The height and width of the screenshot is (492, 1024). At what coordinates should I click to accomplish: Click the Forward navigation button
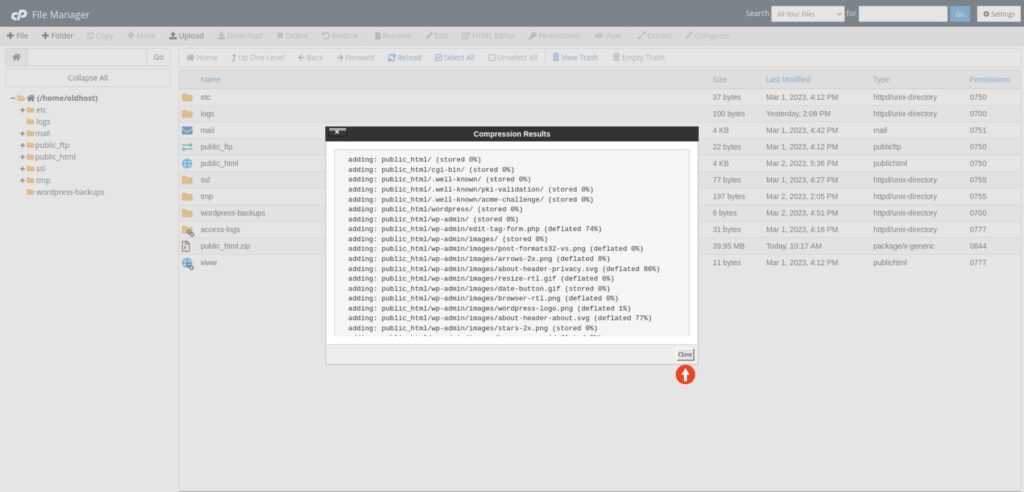(x=355, y=57)
